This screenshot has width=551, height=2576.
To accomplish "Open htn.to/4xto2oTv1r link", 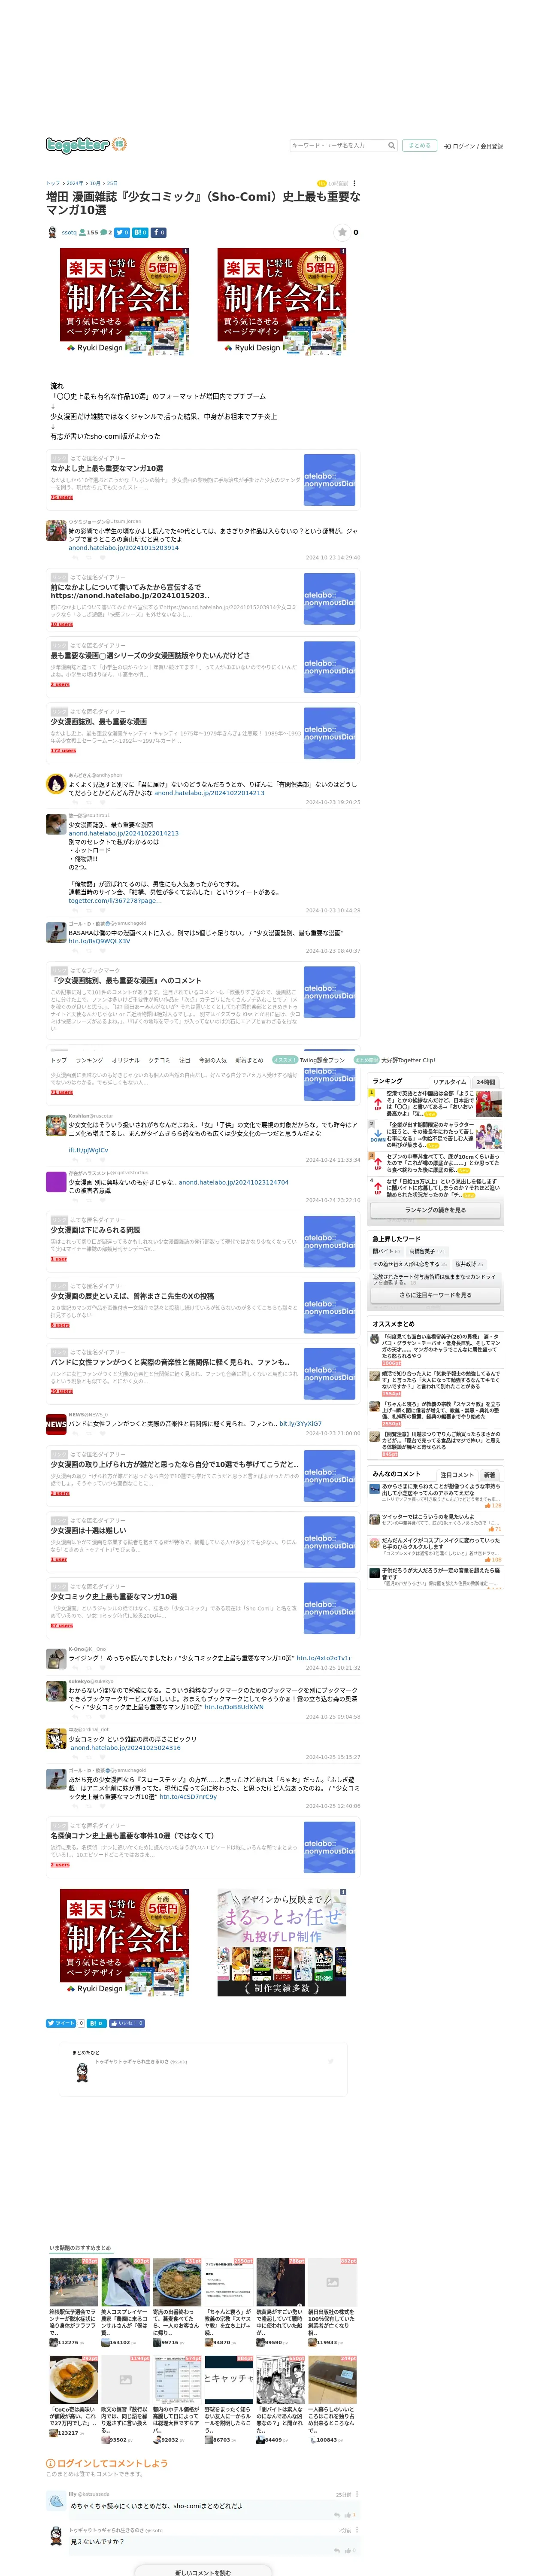I will click(x=323, y=1658).
